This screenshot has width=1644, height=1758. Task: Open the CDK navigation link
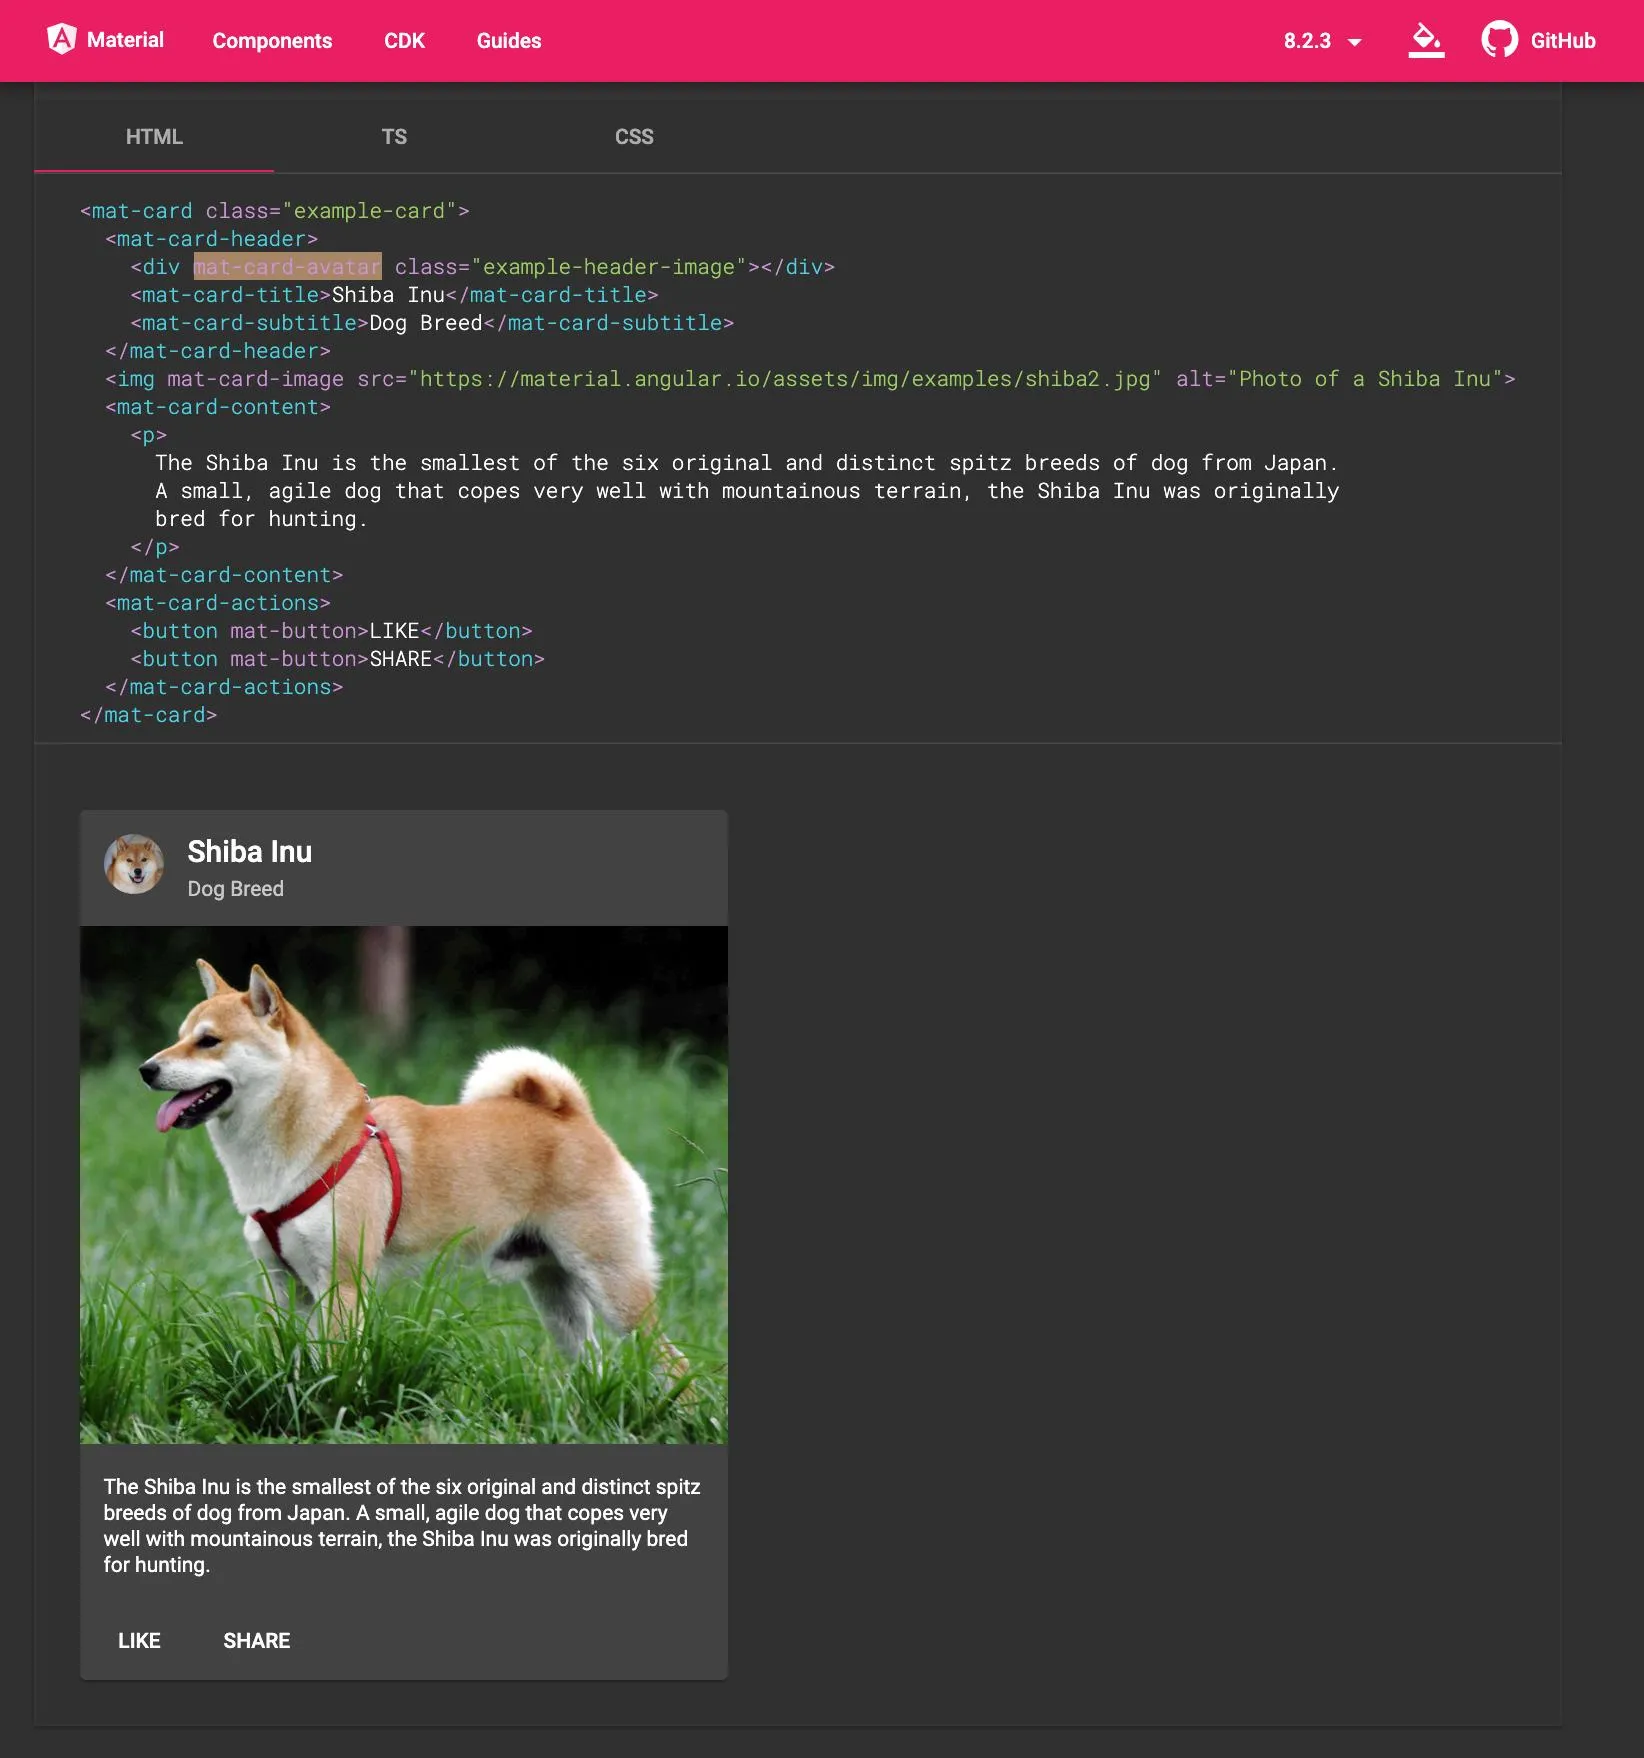click(x=404, y=41)
